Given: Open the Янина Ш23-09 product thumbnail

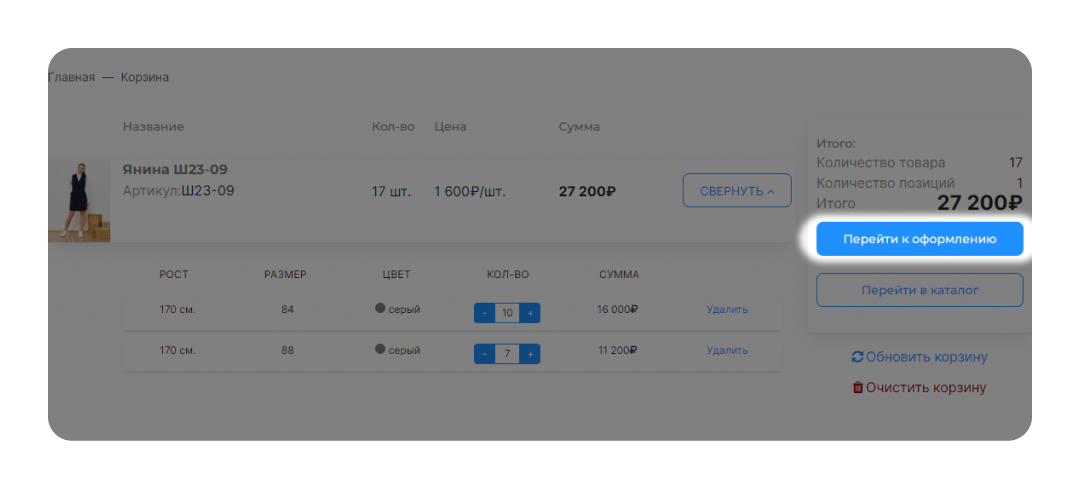Looking at the screenshot, I should pyautogui.click(x=79, y=201).
